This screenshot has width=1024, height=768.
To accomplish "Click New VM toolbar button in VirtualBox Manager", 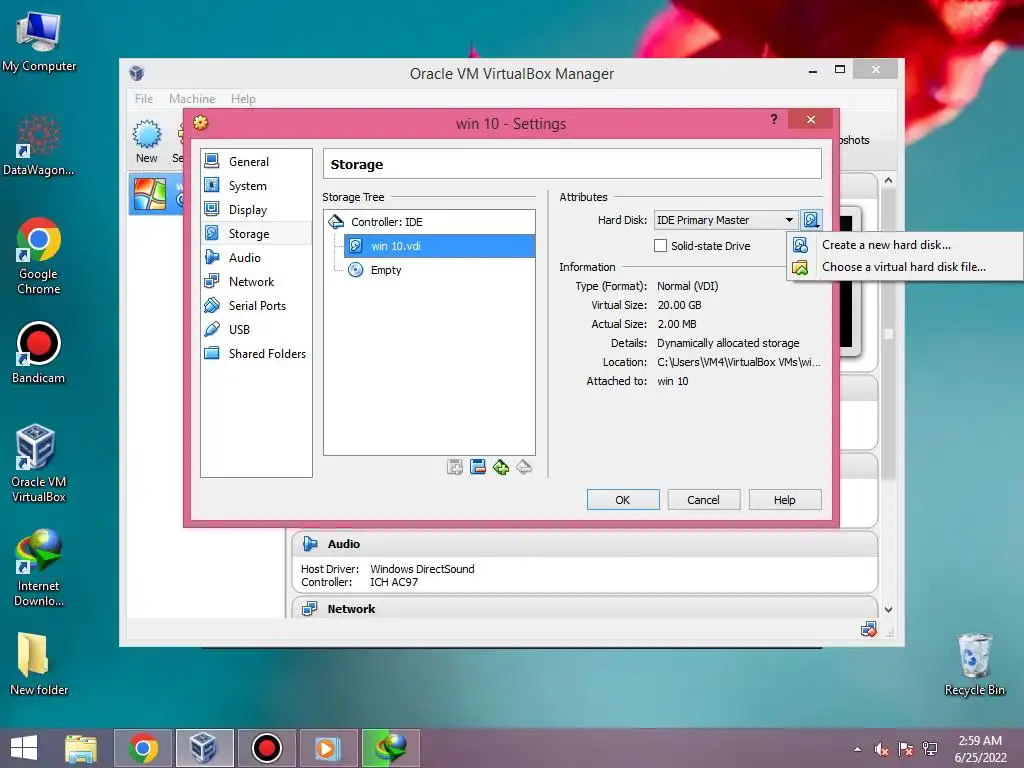I will pyautogui.click(x=147, y=141).
